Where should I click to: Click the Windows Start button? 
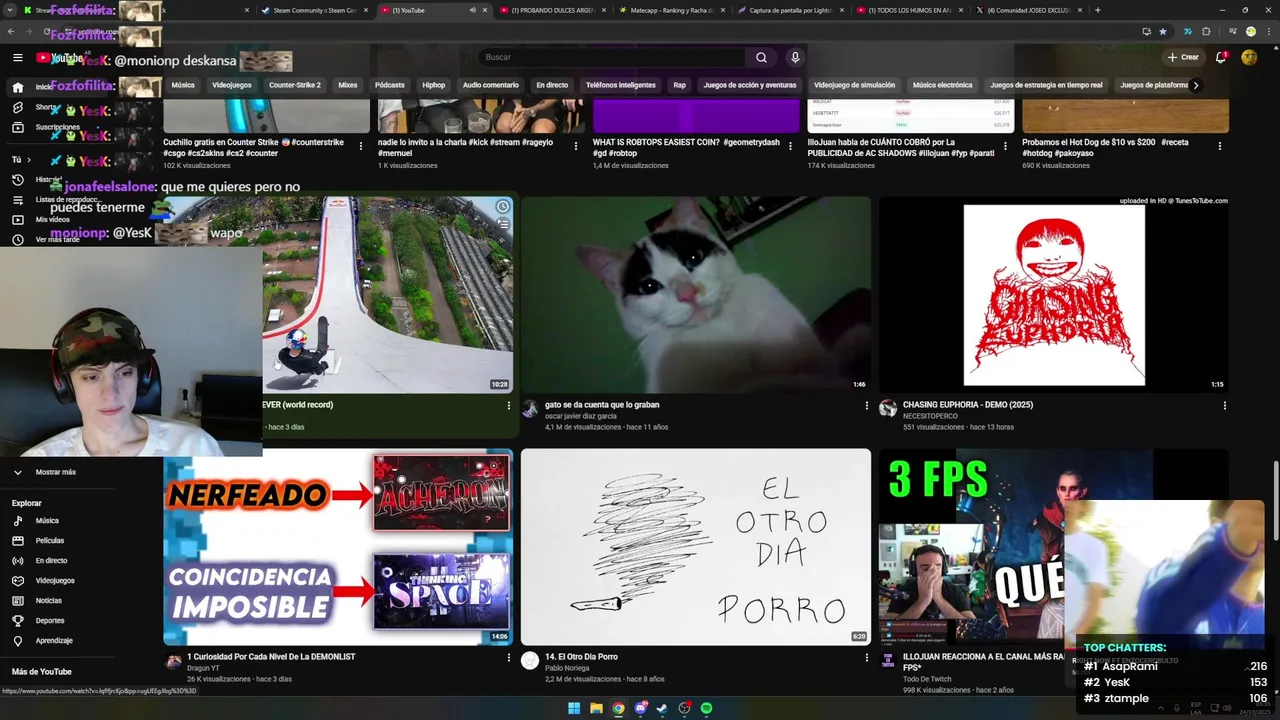click(x=574, y=708)
